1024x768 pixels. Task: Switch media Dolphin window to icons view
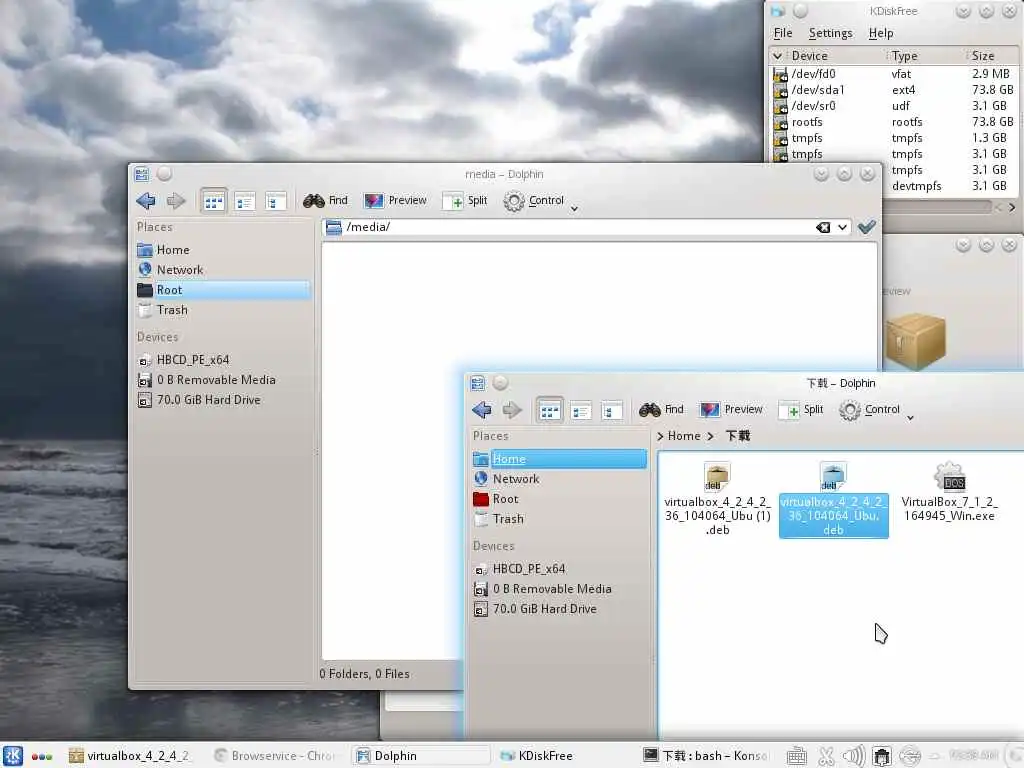tap(214, 202)
